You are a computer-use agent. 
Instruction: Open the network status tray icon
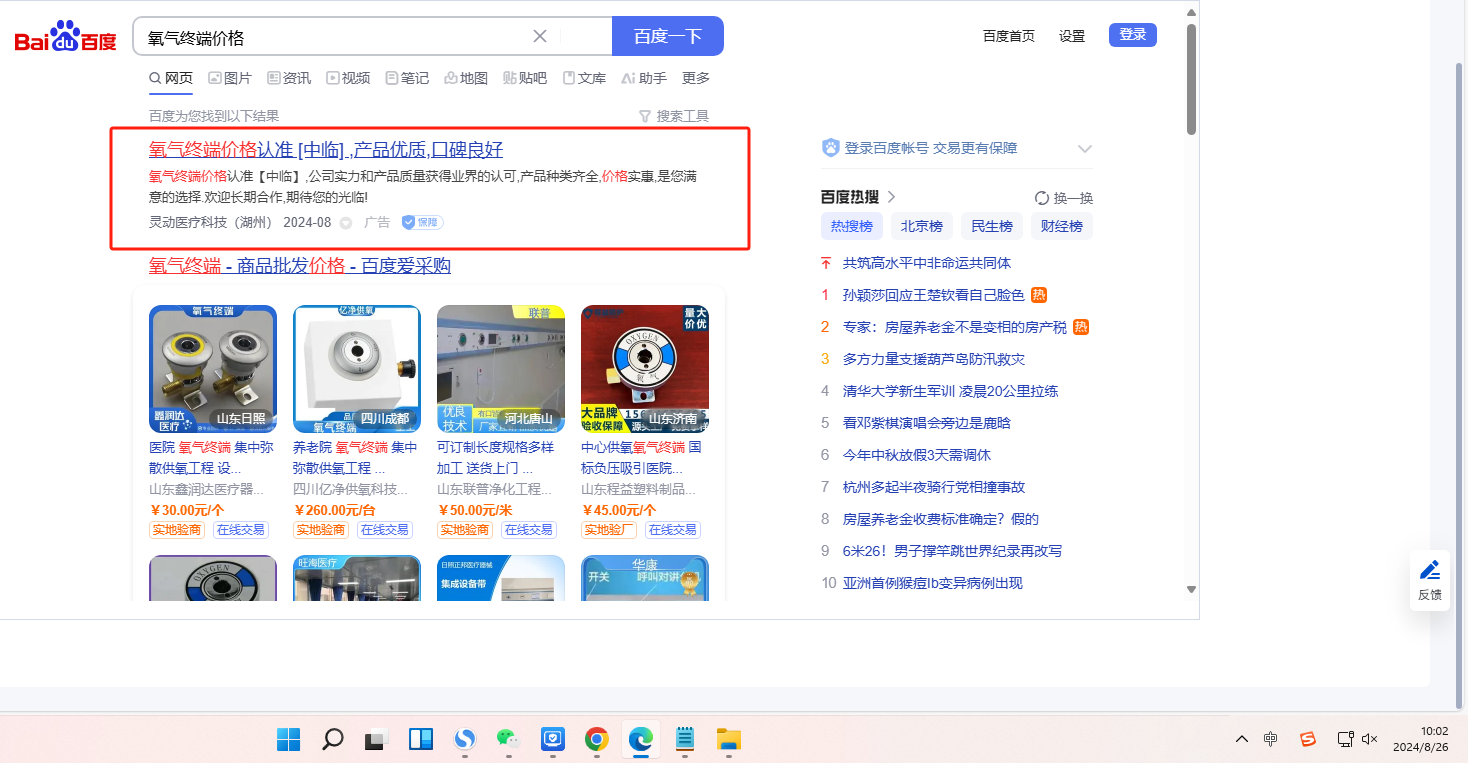pos(1345,739)
